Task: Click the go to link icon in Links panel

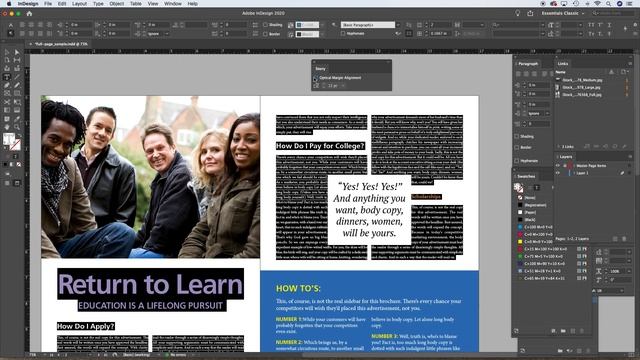Action: pyautogui.click(x=605, y=146)
